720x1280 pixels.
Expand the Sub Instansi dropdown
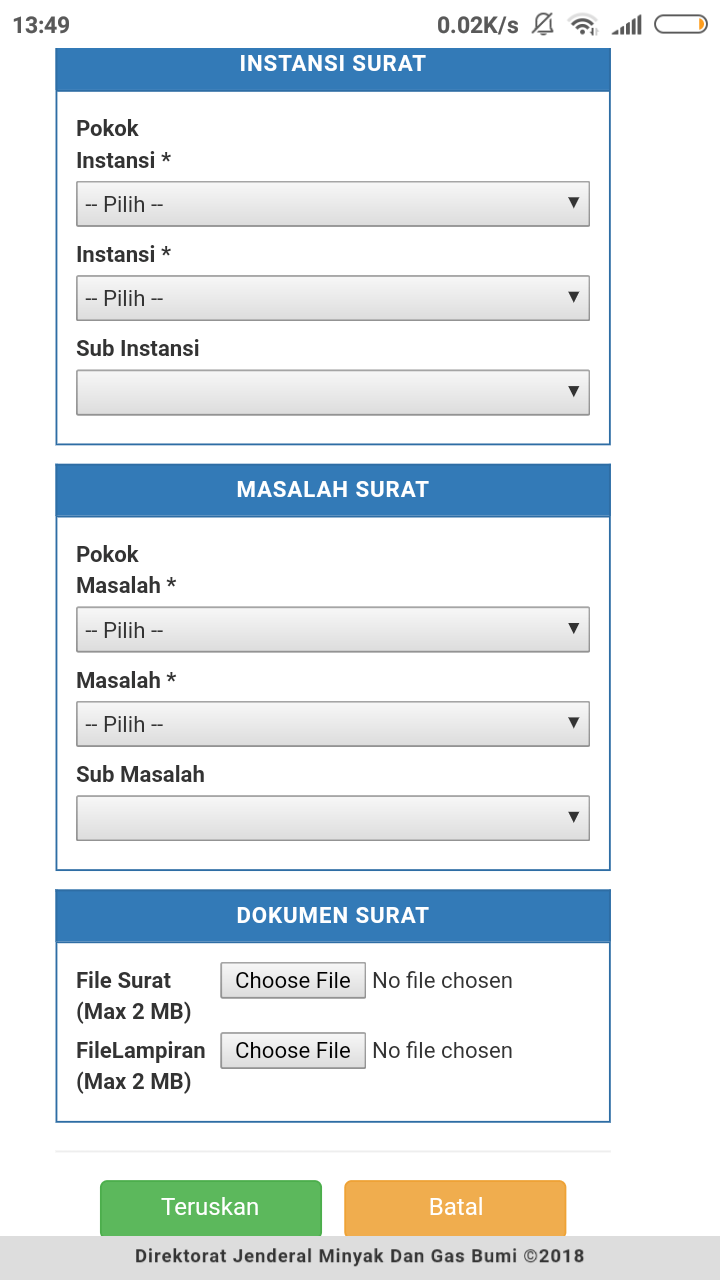click(332, 392)
